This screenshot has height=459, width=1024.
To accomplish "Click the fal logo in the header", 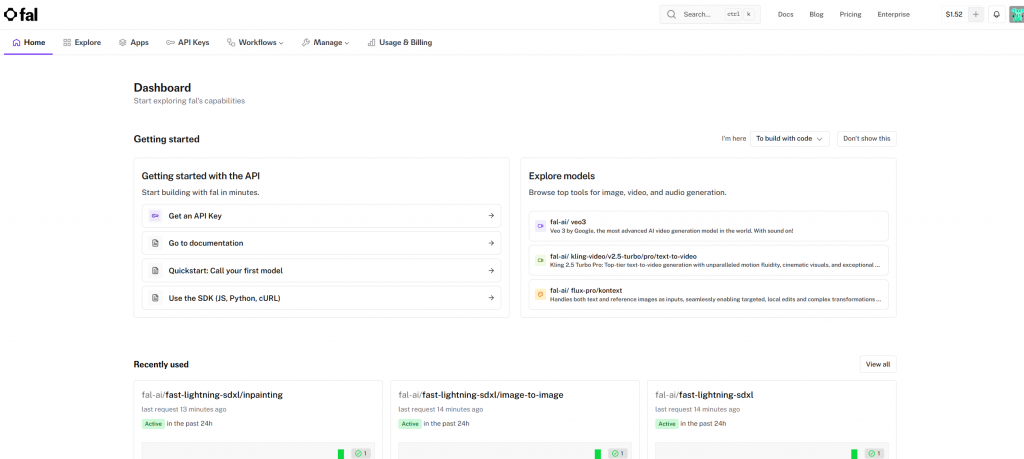I will [x=23, y=14].
